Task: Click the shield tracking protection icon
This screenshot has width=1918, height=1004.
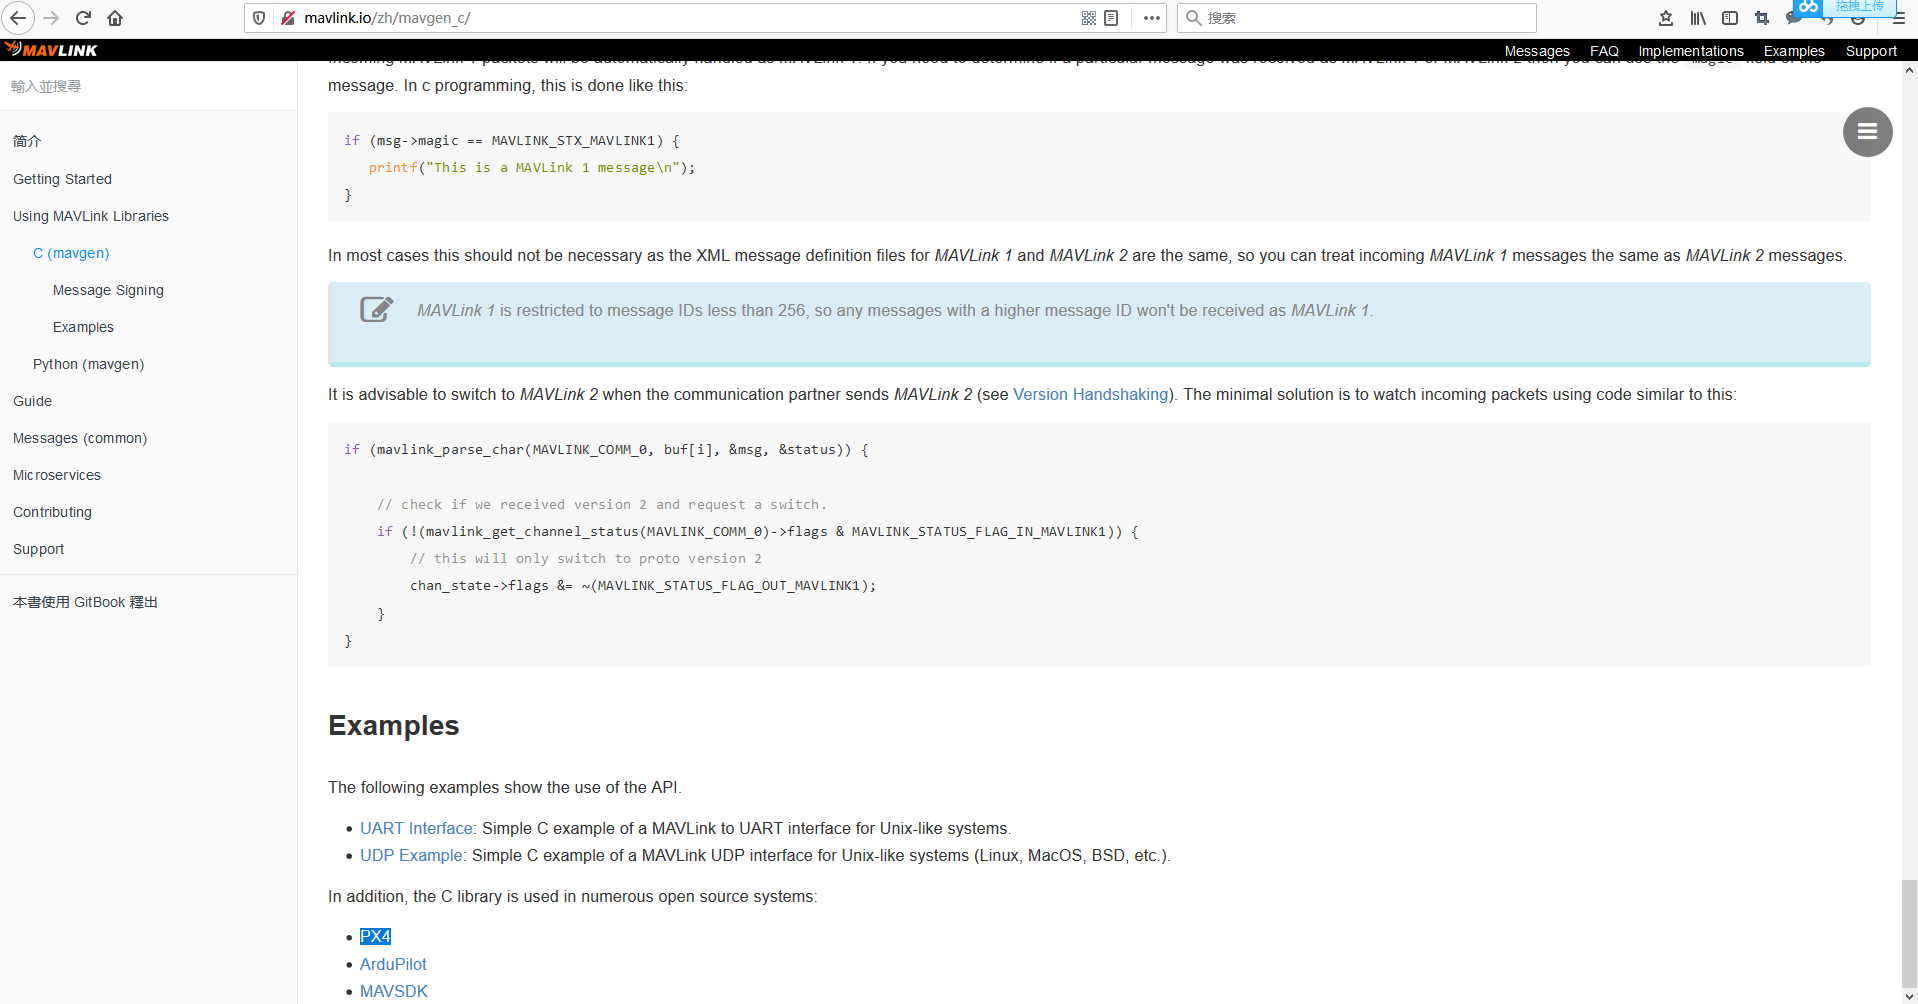Action: 259,18
